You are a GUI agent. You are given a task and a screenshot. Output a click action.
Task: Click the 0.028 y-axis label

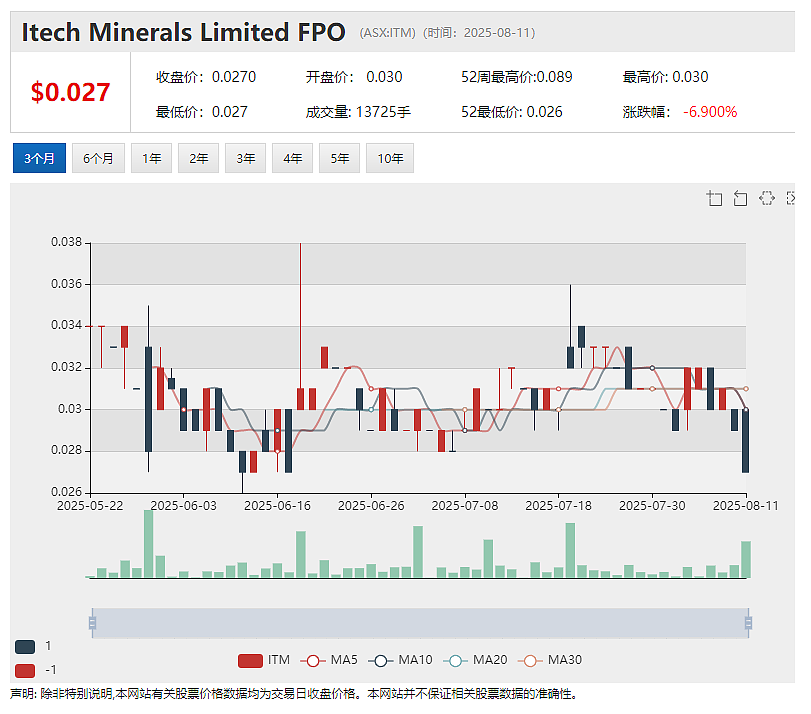tap(66, 450)
